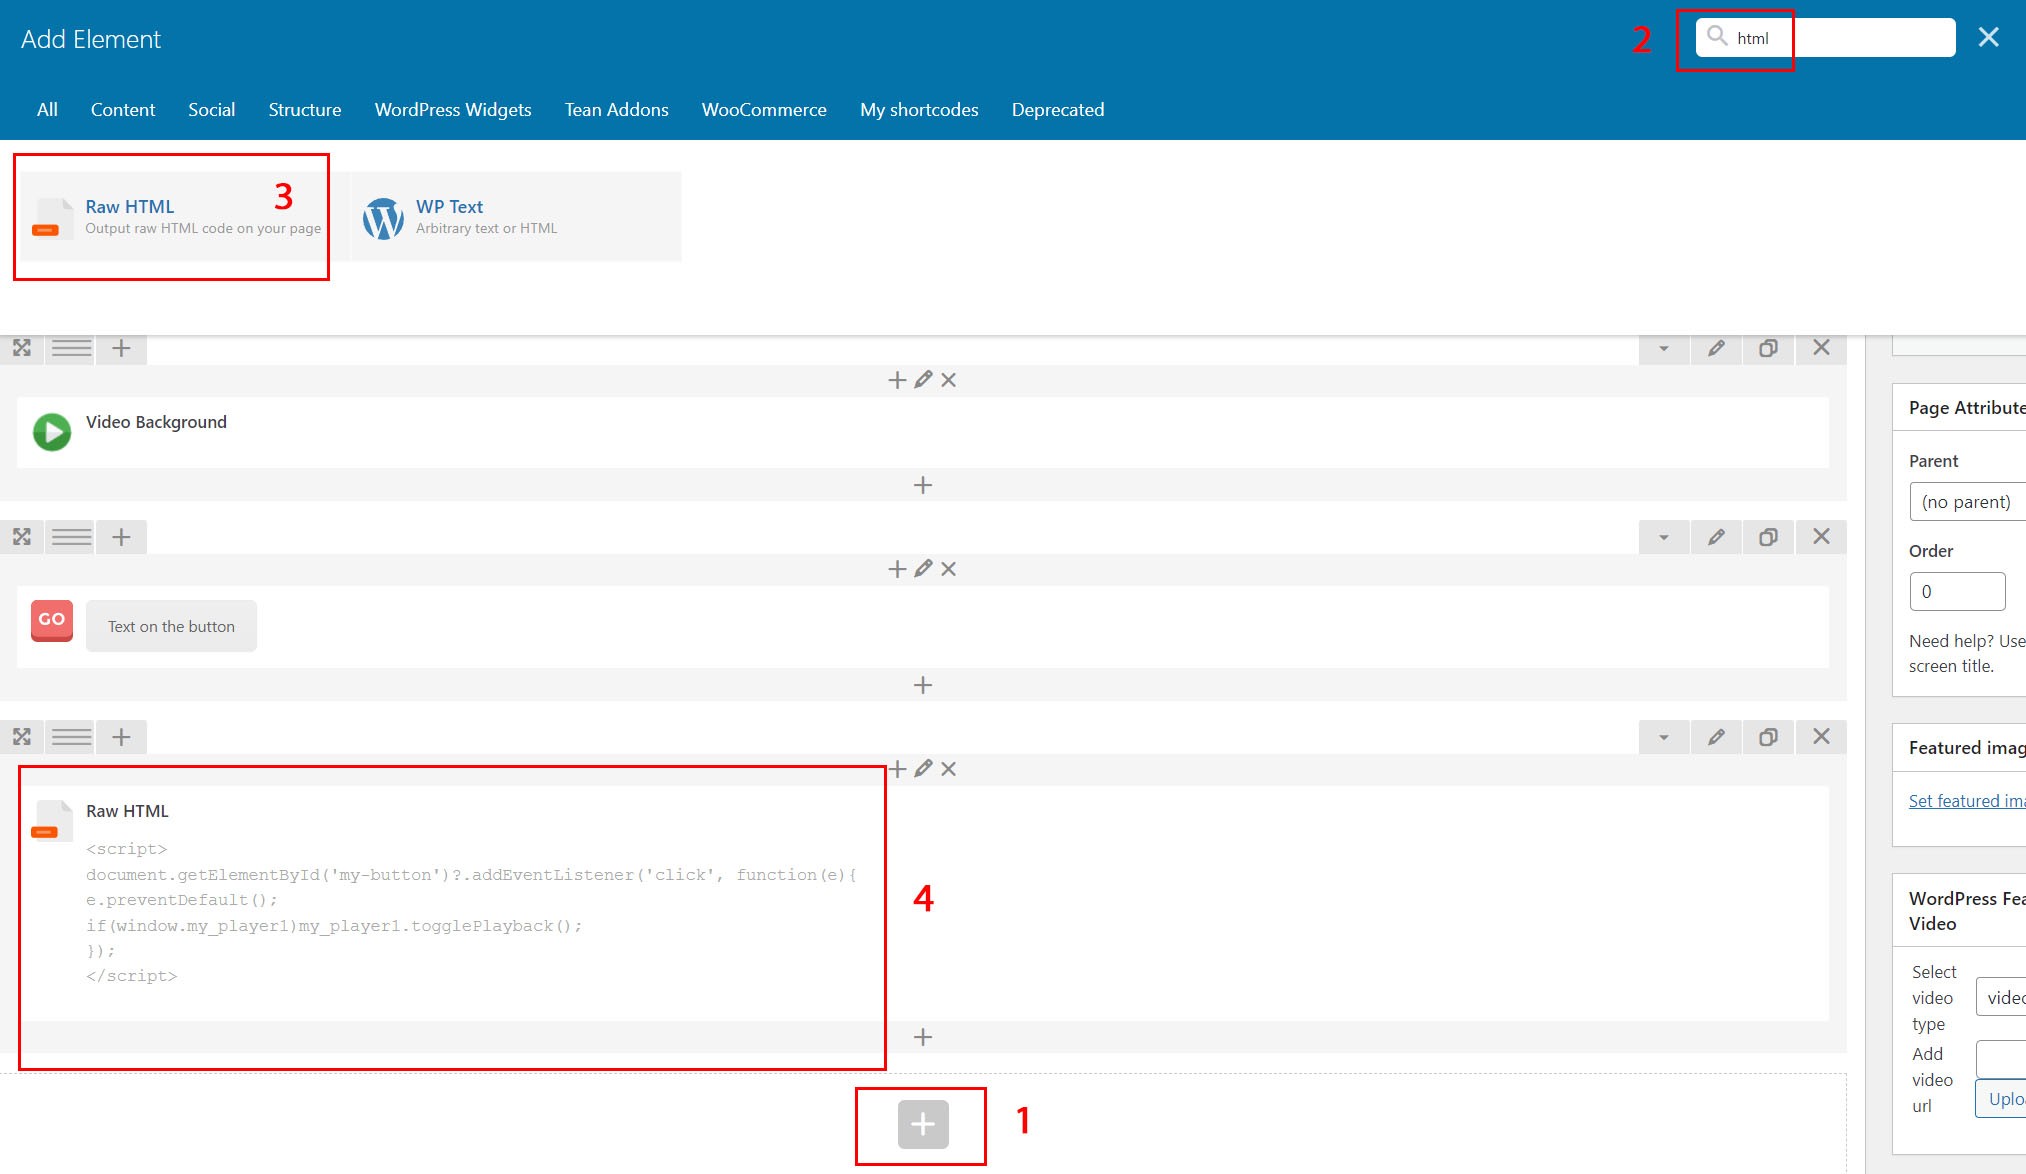Open the Set featured image link
This screenshot has width=2026, height=1174.
[1967, 801]
